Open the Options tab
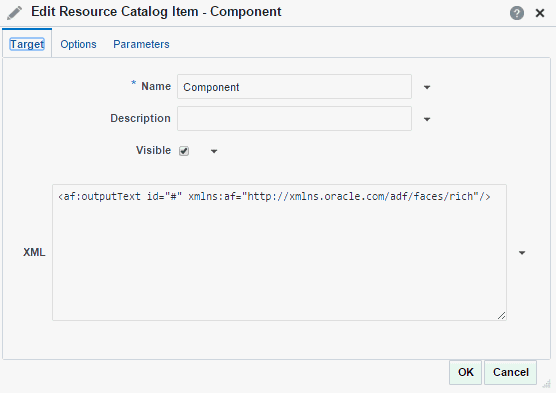 coord(78,44)
